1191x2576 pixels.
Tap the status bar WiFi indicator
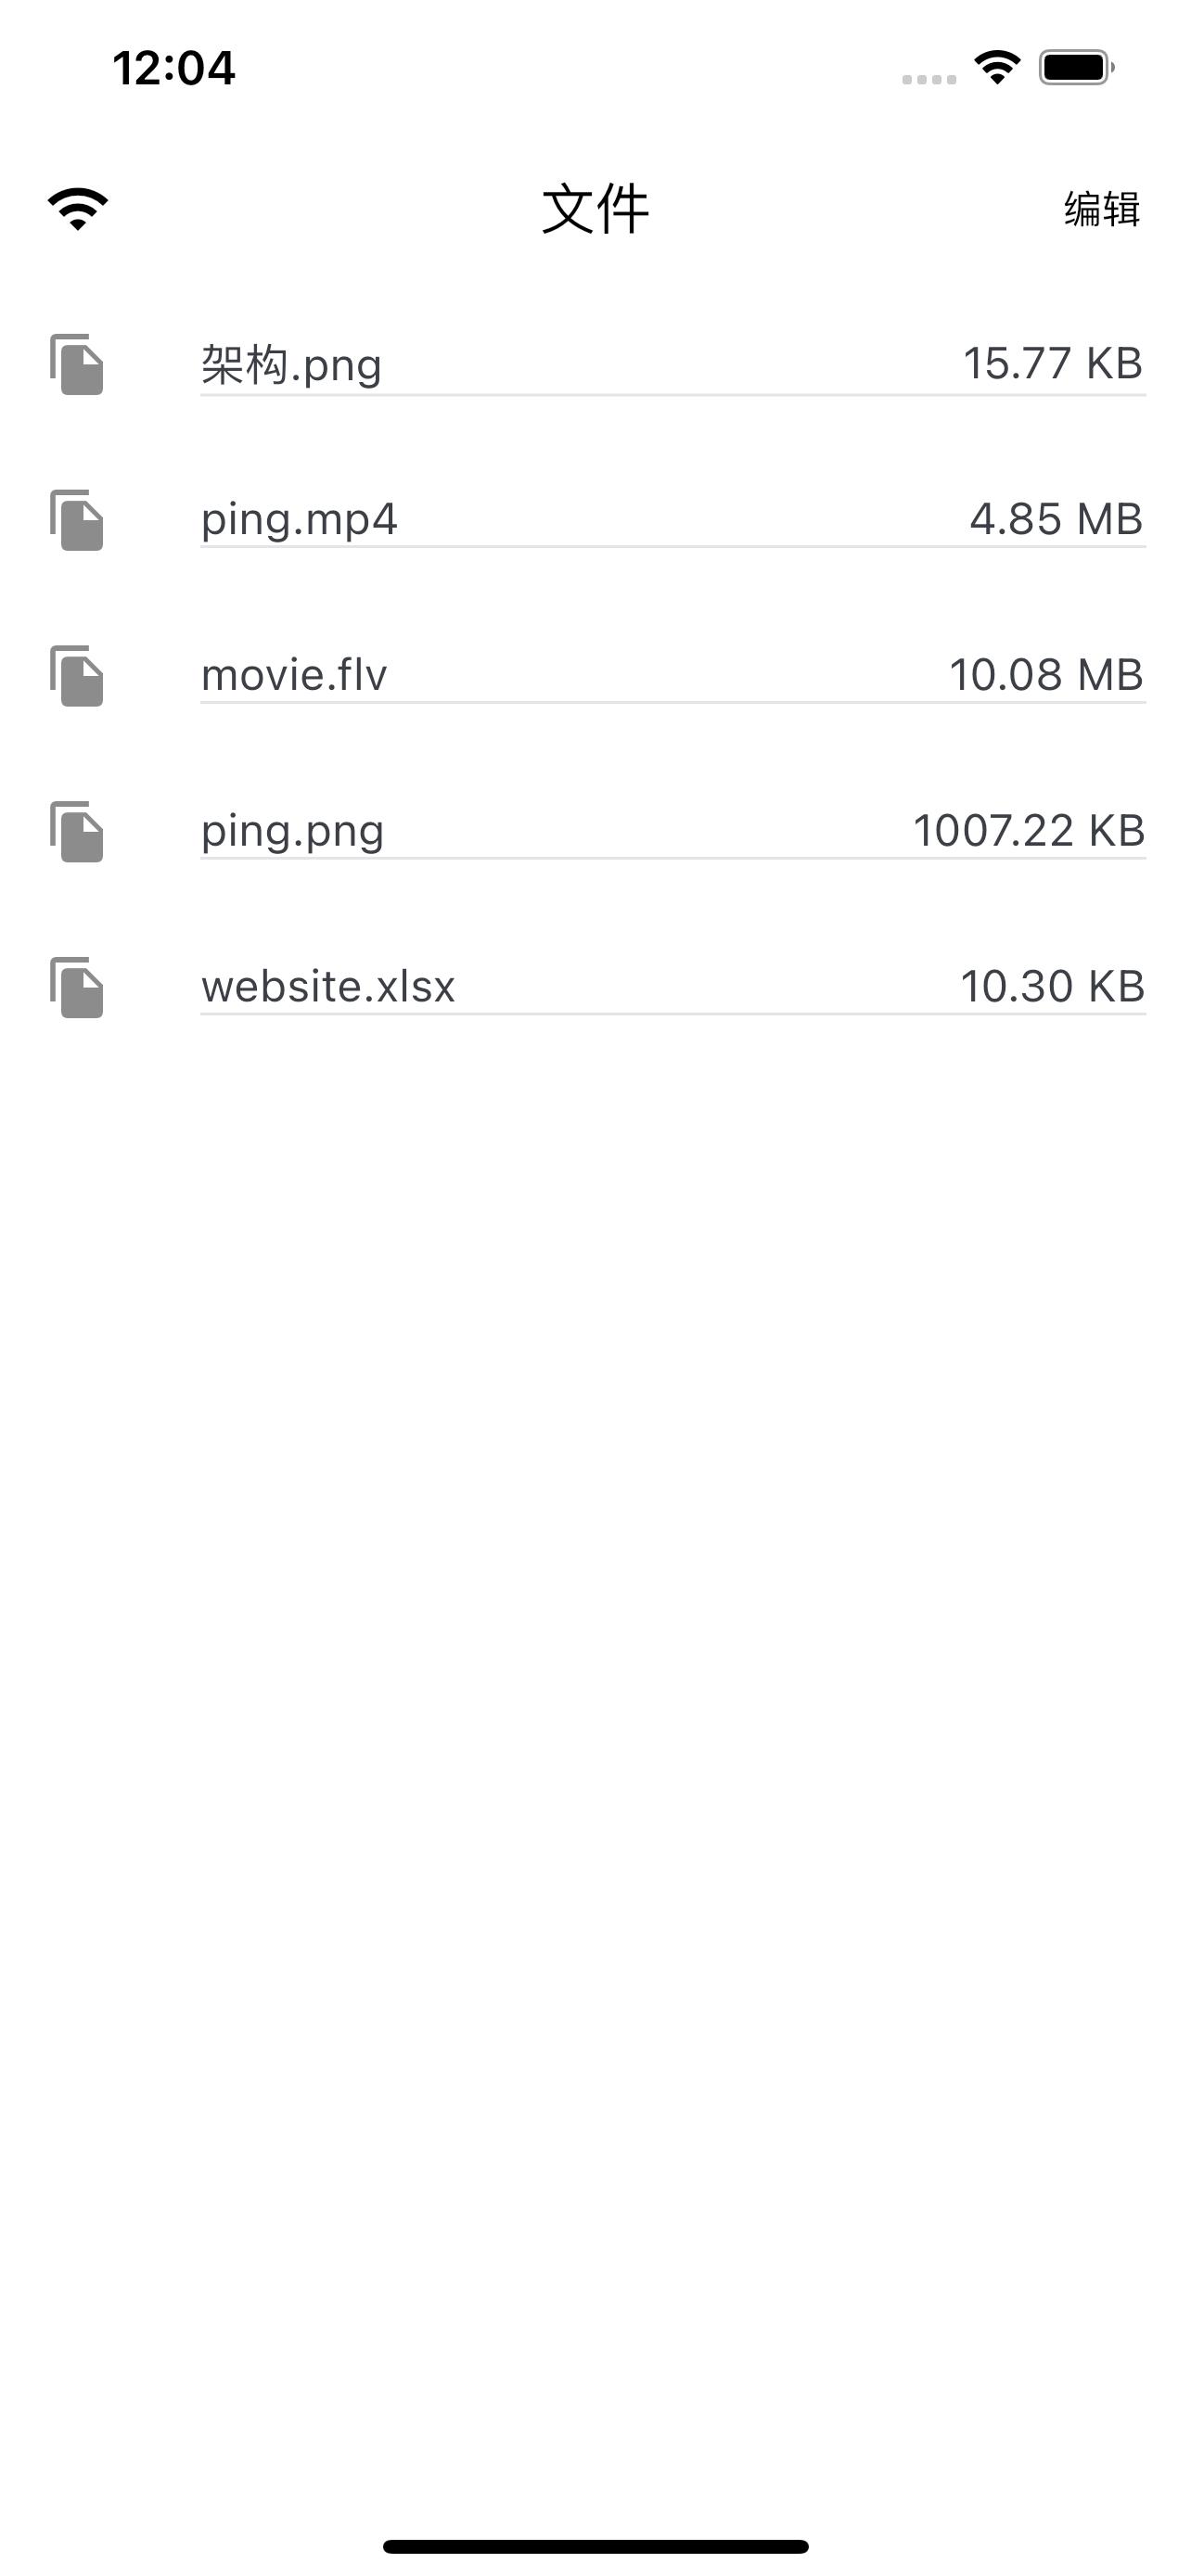[997, 68]
